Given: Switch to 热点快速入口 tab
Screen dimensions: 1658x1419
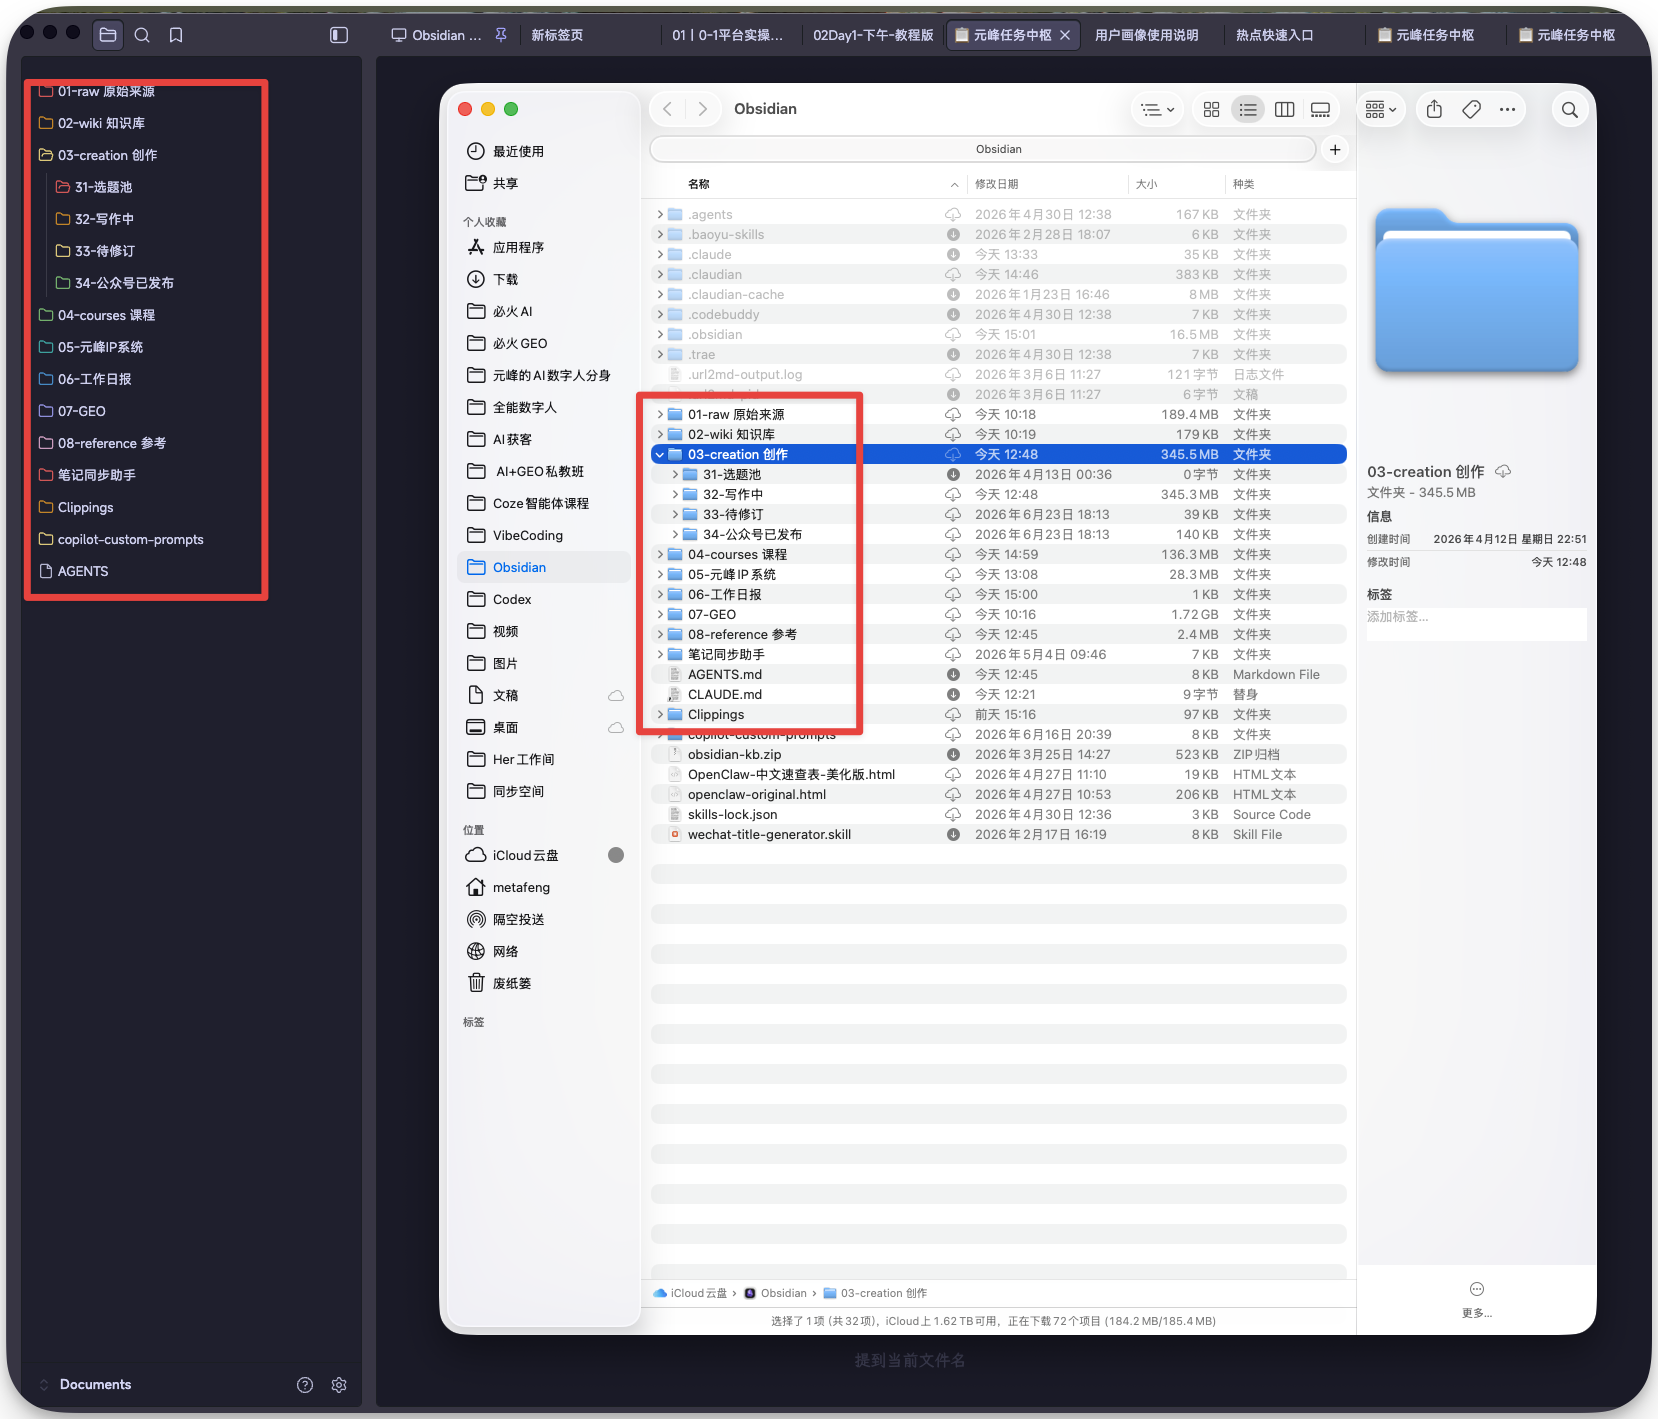Looking at the screenshot, I should coord(1274,35).
